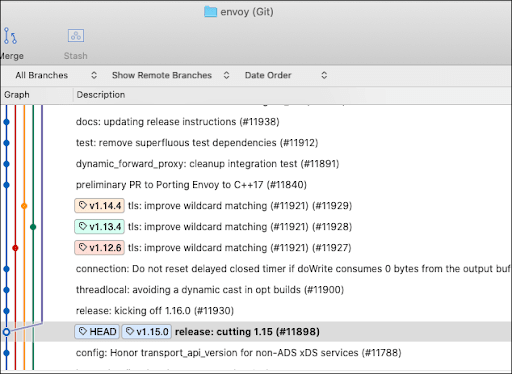Select commit 'tls: improve wildcard matching (#11921) (#11928)'

point(240,227)
